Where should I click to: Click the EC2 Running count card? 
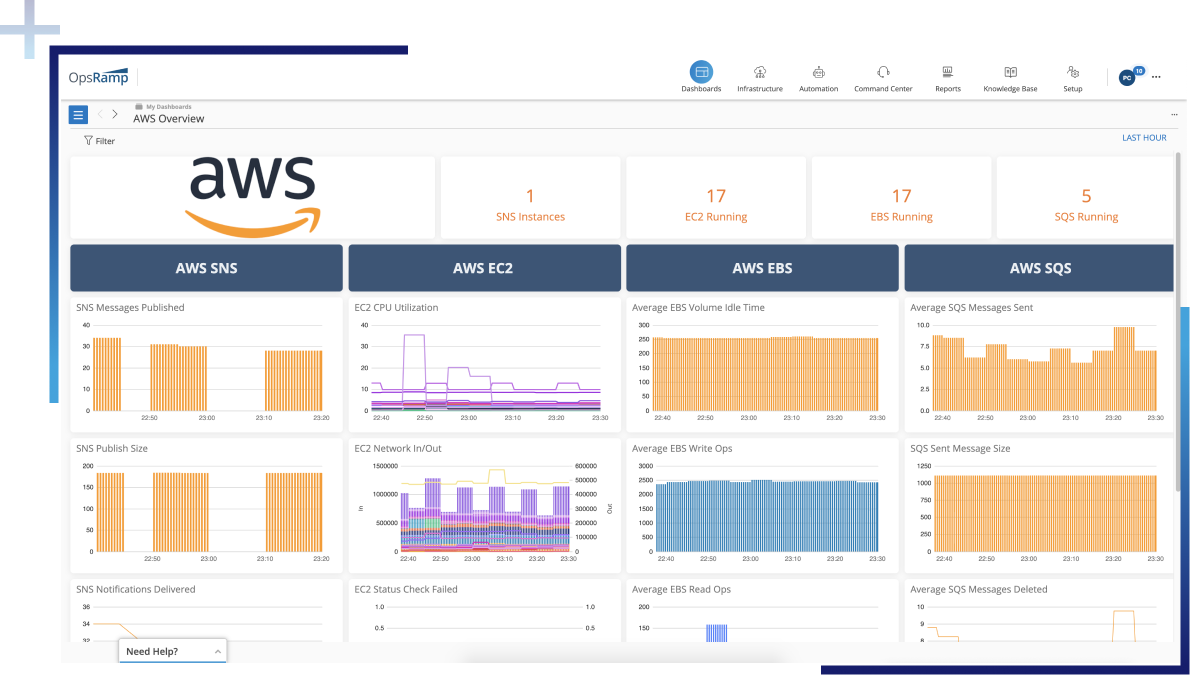pos(716,197)
